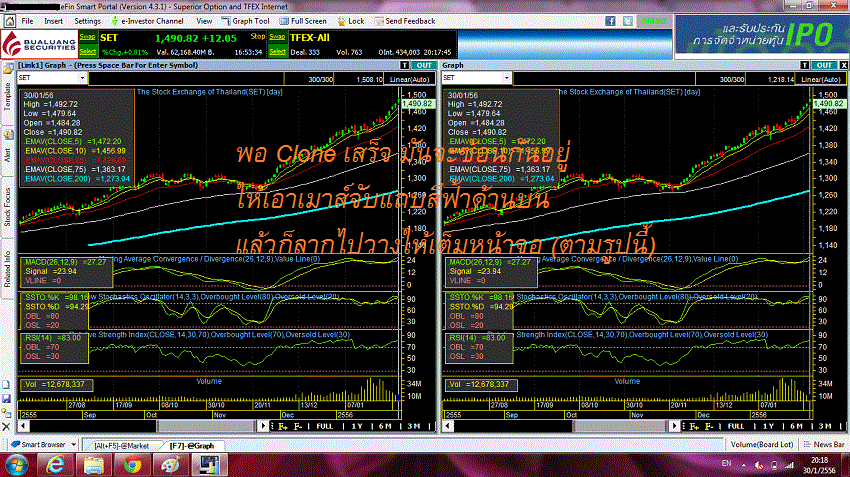Set right graph range to 6M
The height and width of the screenshot is (477, 850).
pos(796,427)
